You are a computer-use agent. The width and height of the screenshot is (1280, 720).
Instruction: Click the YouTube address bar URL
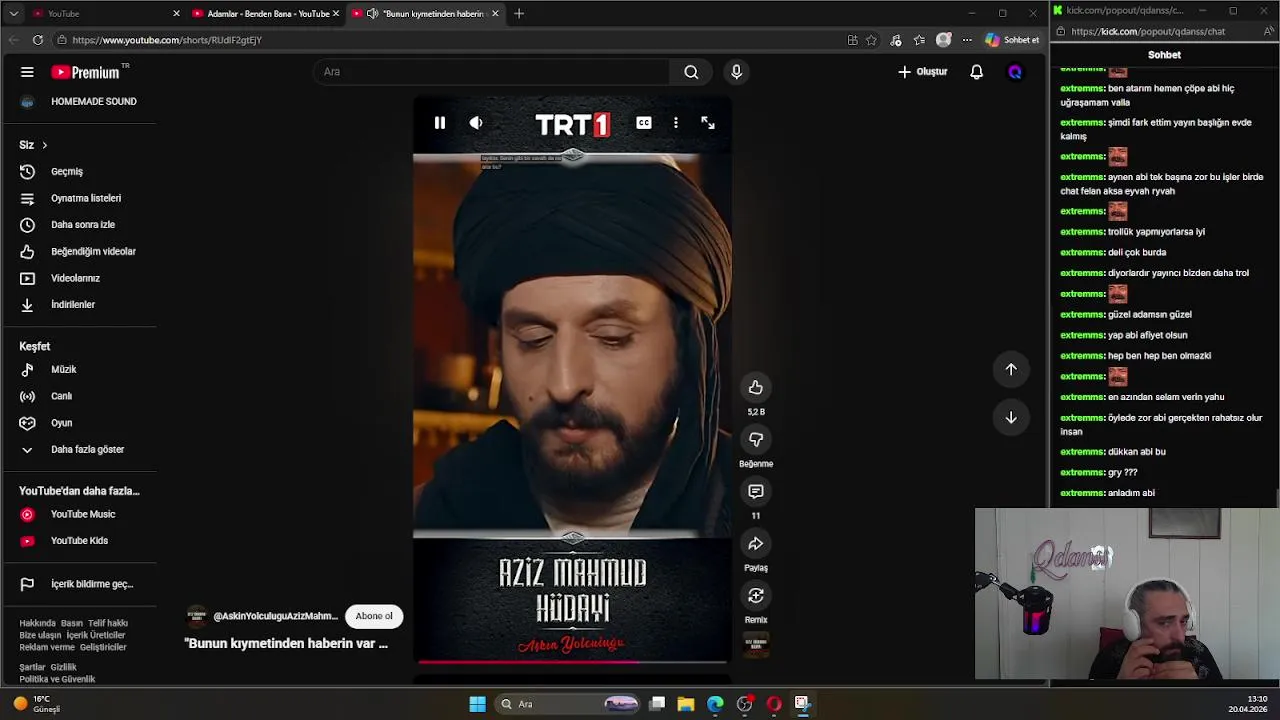[167, 40]
